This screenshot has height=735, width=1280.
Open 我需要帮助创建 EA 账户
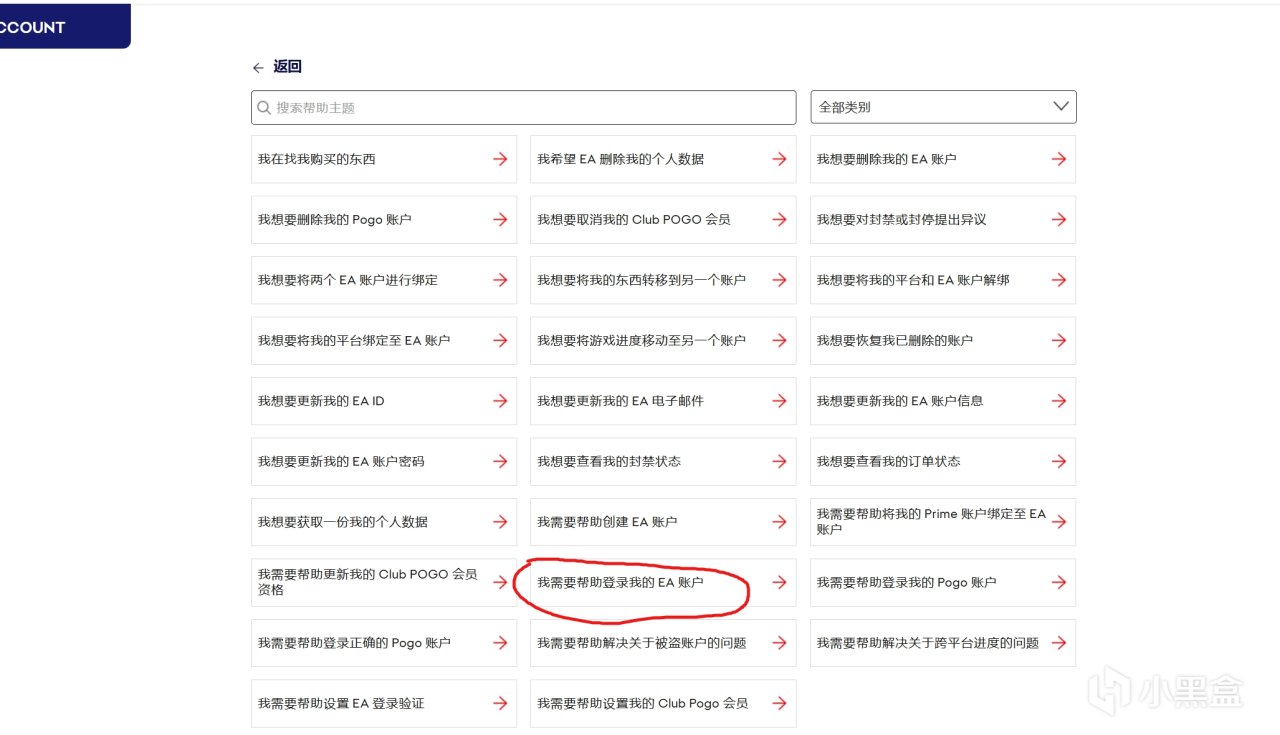coord(663,522)
